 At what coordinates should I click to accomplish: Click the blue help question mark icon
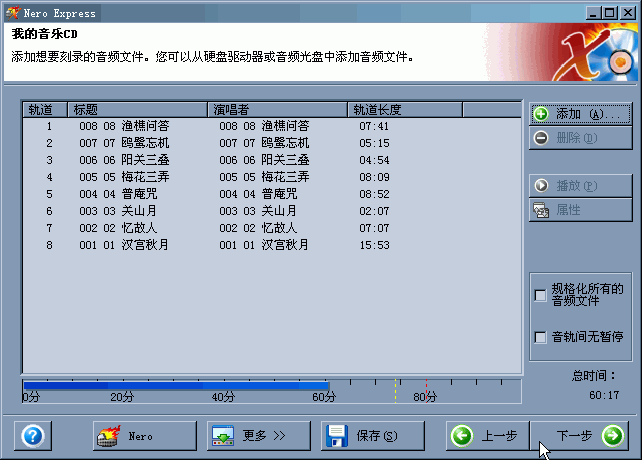point(32,436)
